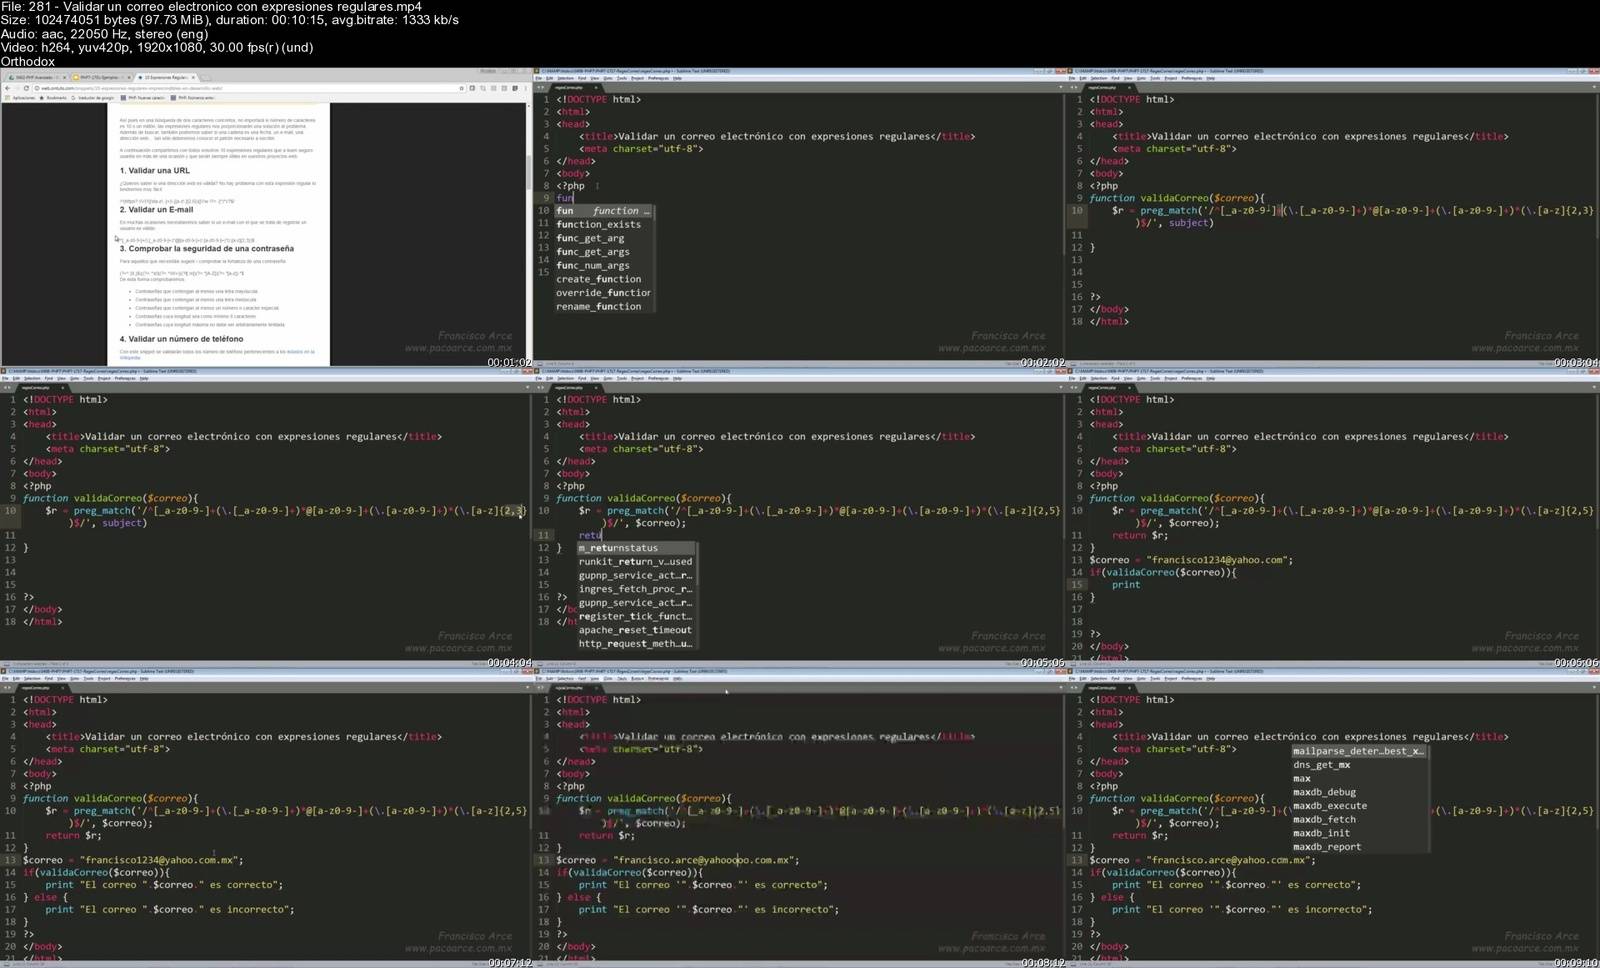This screenshot has width=1600, height=968.
Task: Click bookmark star in browser address bar
Action: pos(461,88)
